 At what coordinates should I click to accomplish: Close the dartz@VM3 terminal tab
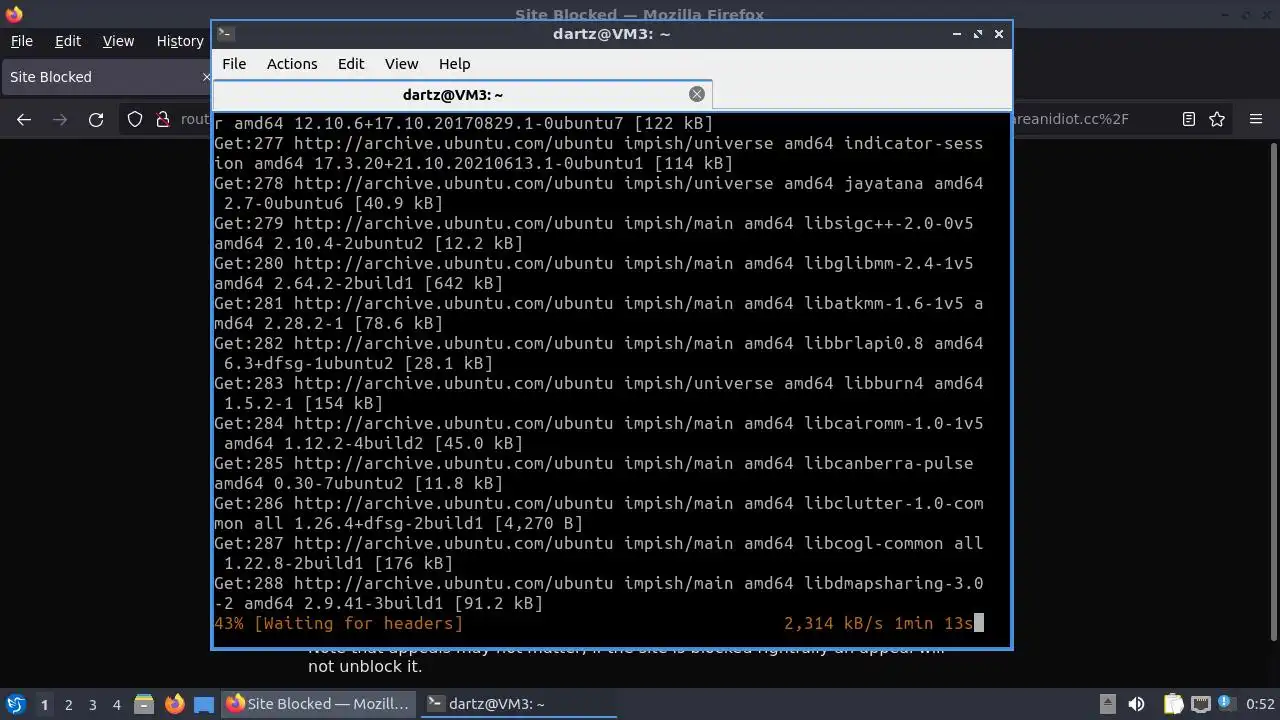coord(697,94)
